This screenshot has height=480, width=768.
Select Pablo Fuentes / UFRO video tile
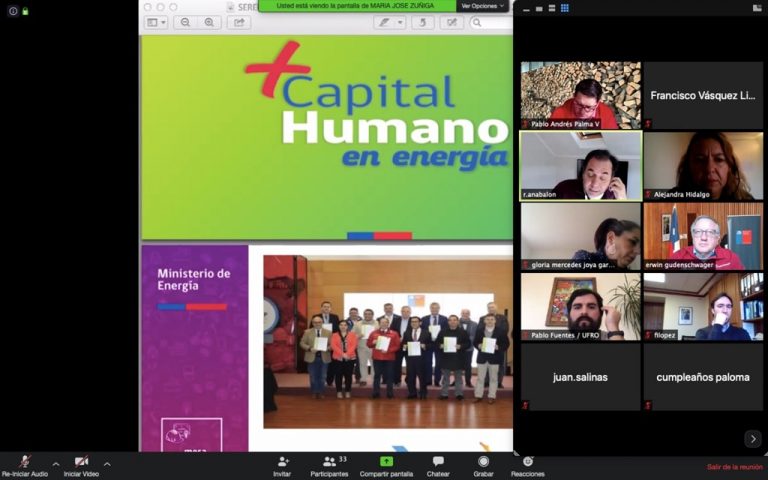click(580, 307)
